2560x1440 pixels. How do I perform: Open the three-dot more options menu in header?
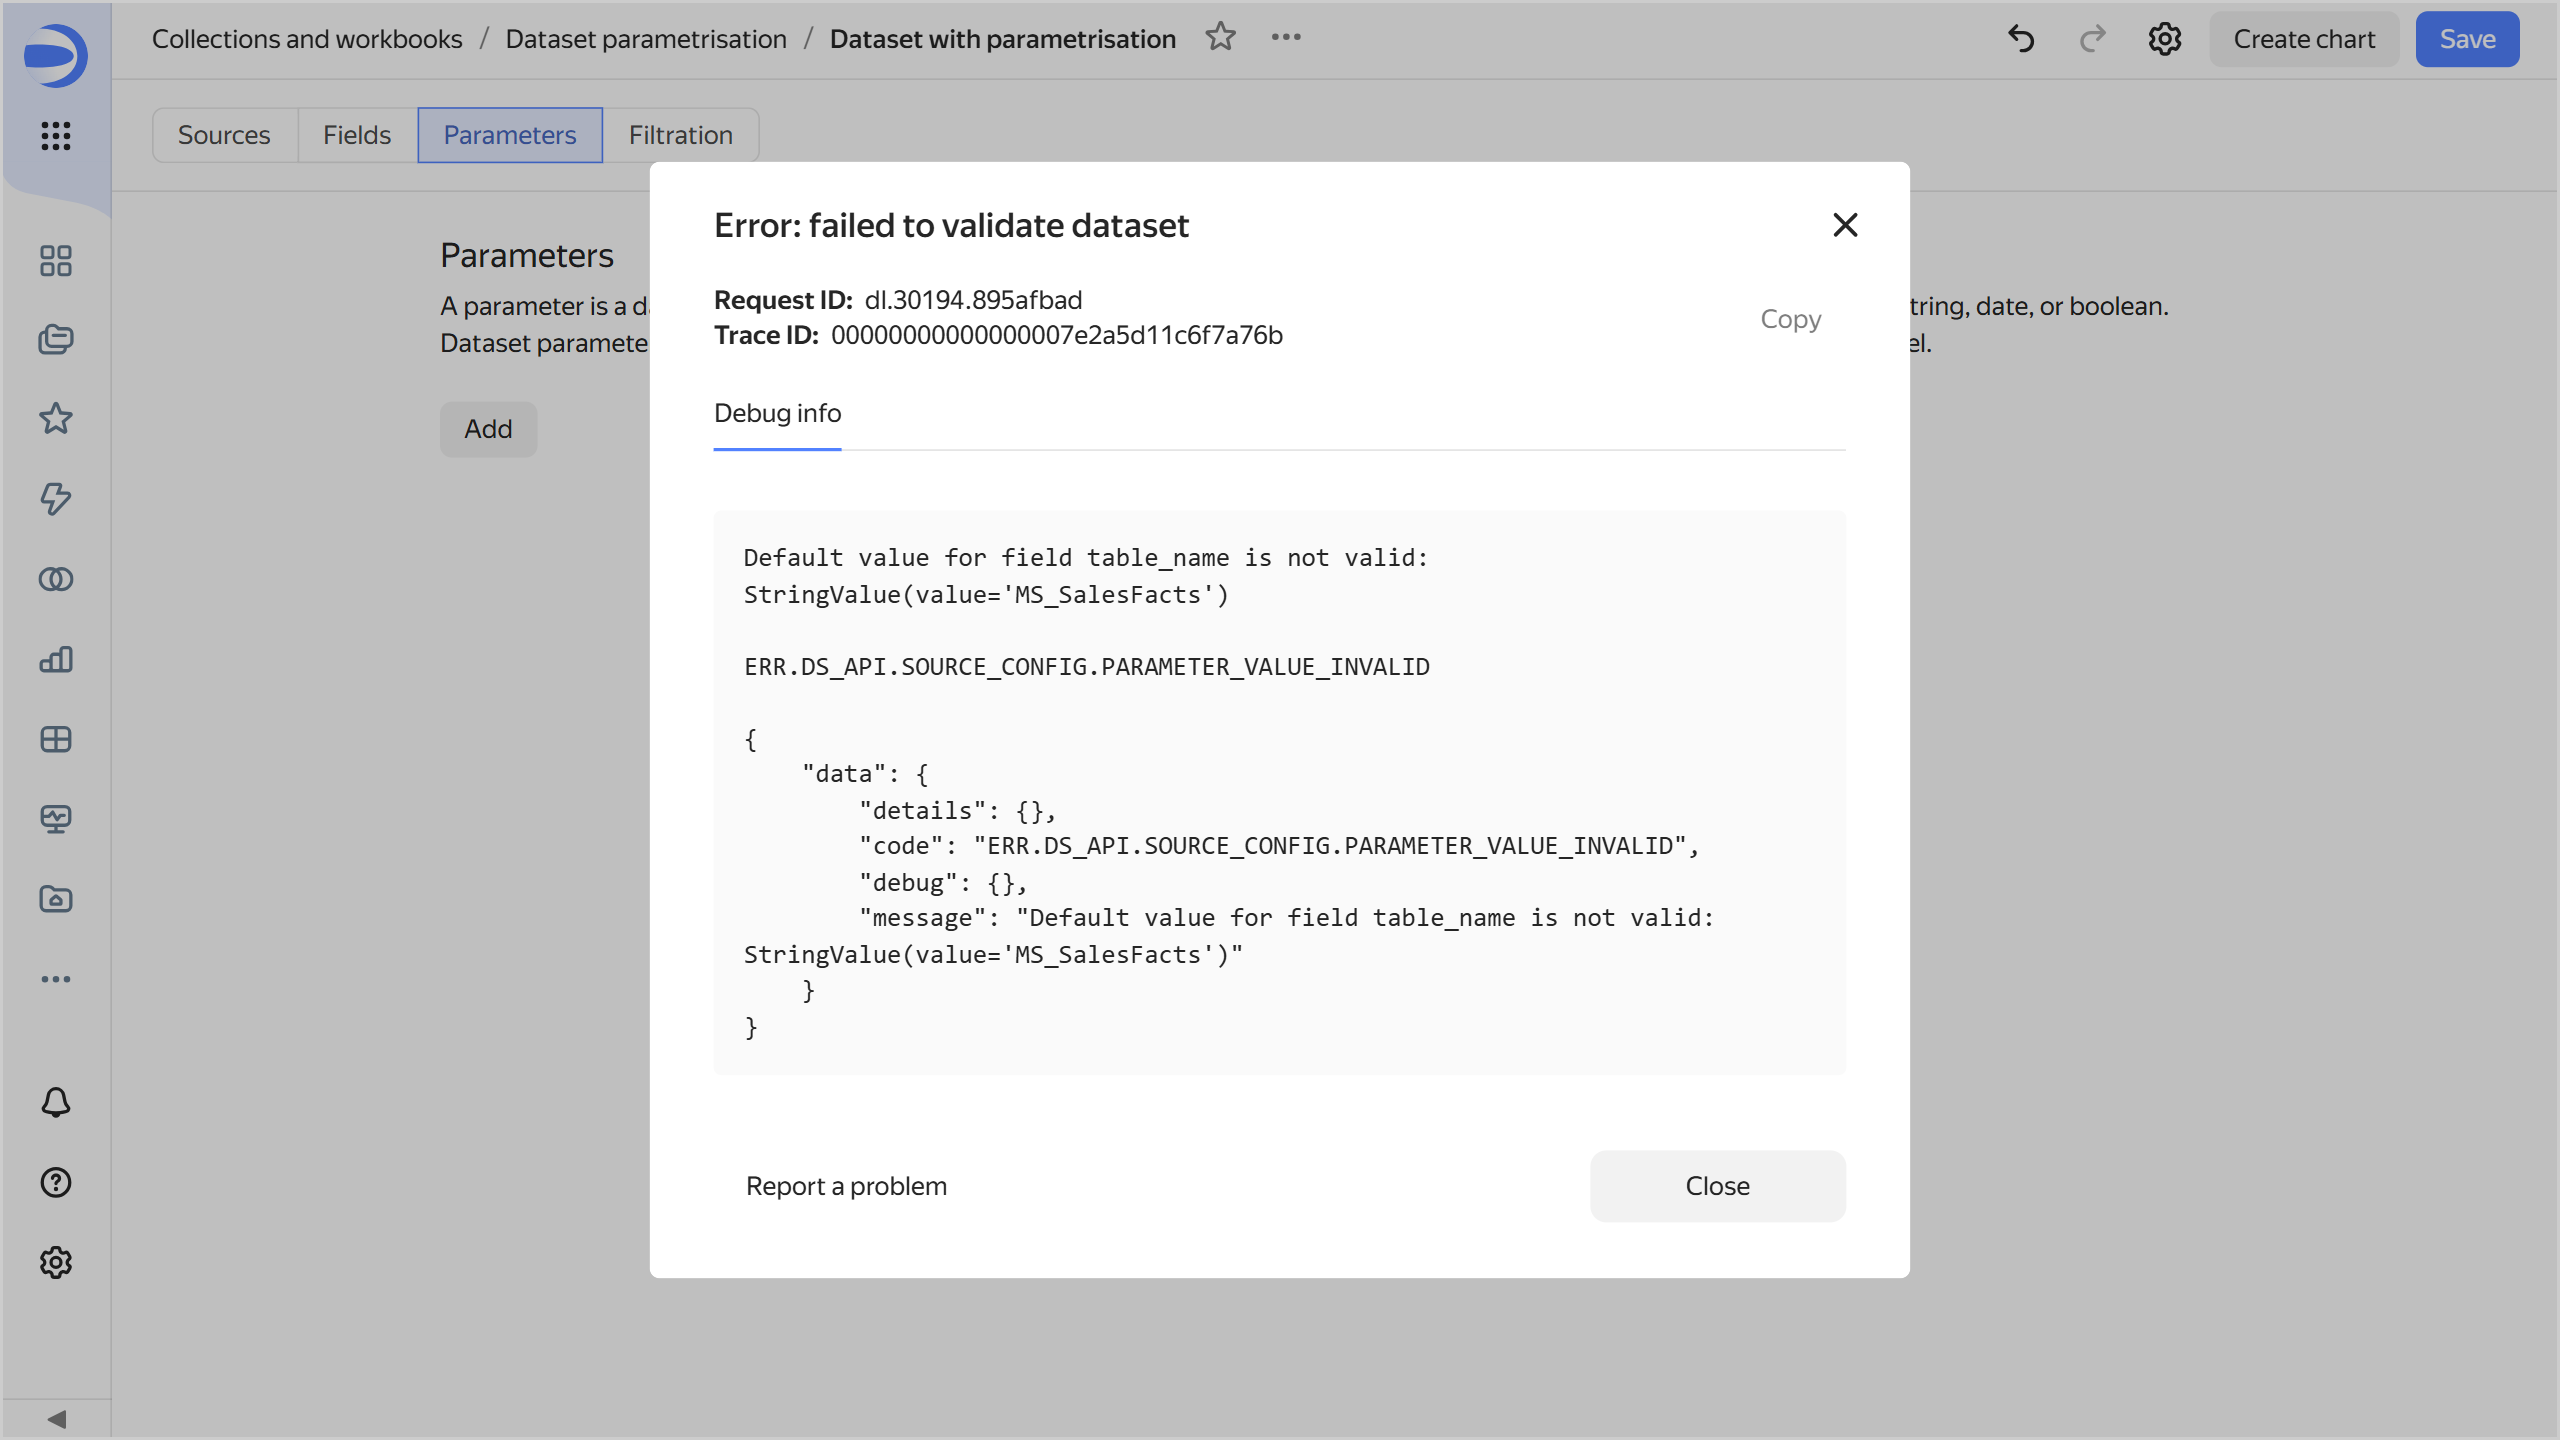point(1286,38)
